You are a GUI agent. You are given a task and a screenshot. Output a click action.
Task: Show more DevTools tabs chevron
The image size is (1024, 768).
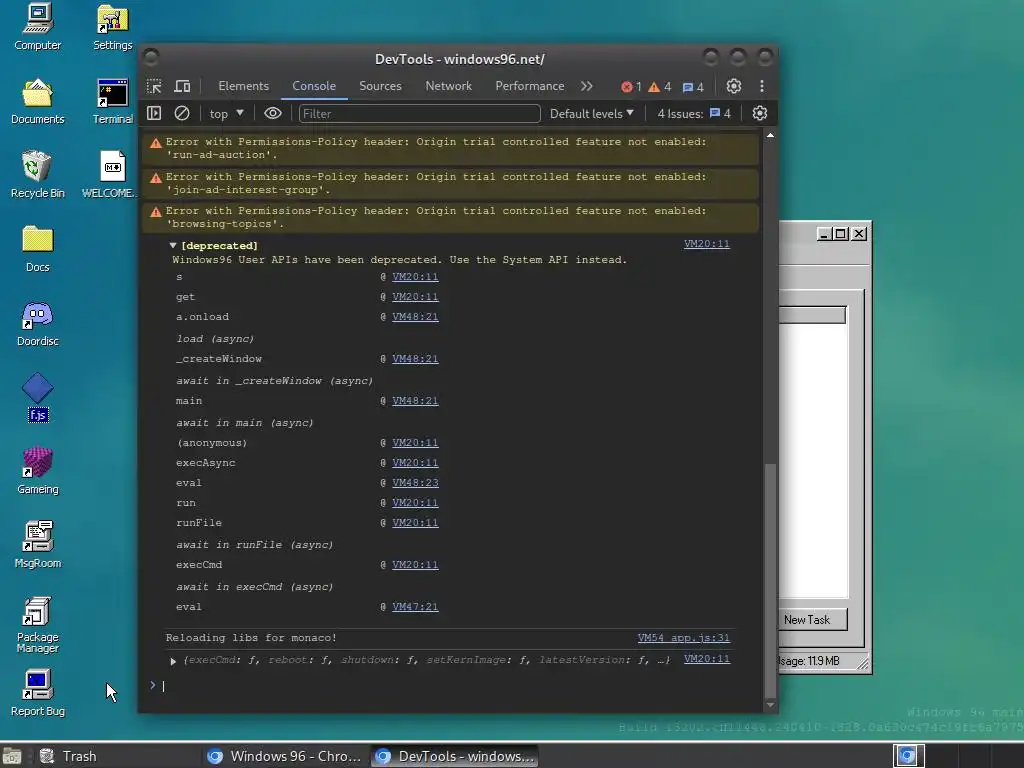[x=586, y=86]
